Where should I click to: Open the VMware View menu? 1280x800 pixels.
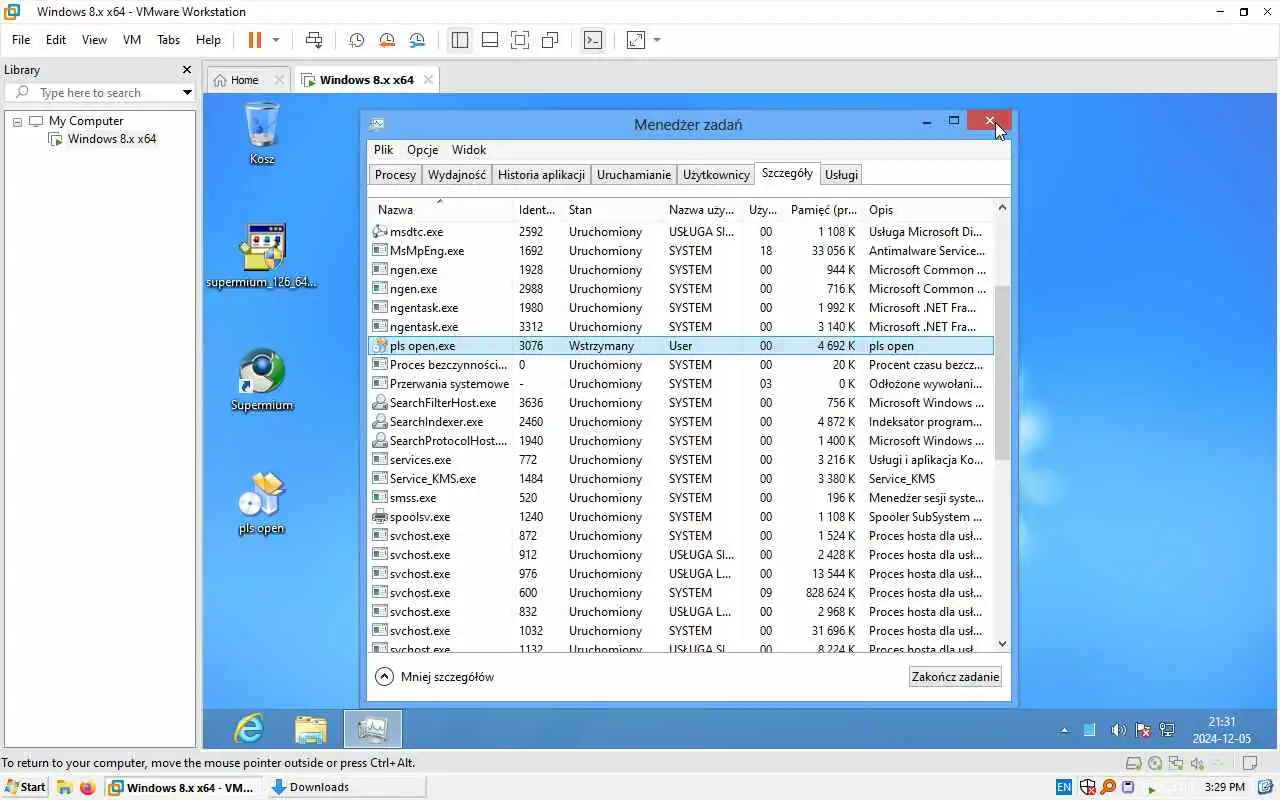pos(94,40)
